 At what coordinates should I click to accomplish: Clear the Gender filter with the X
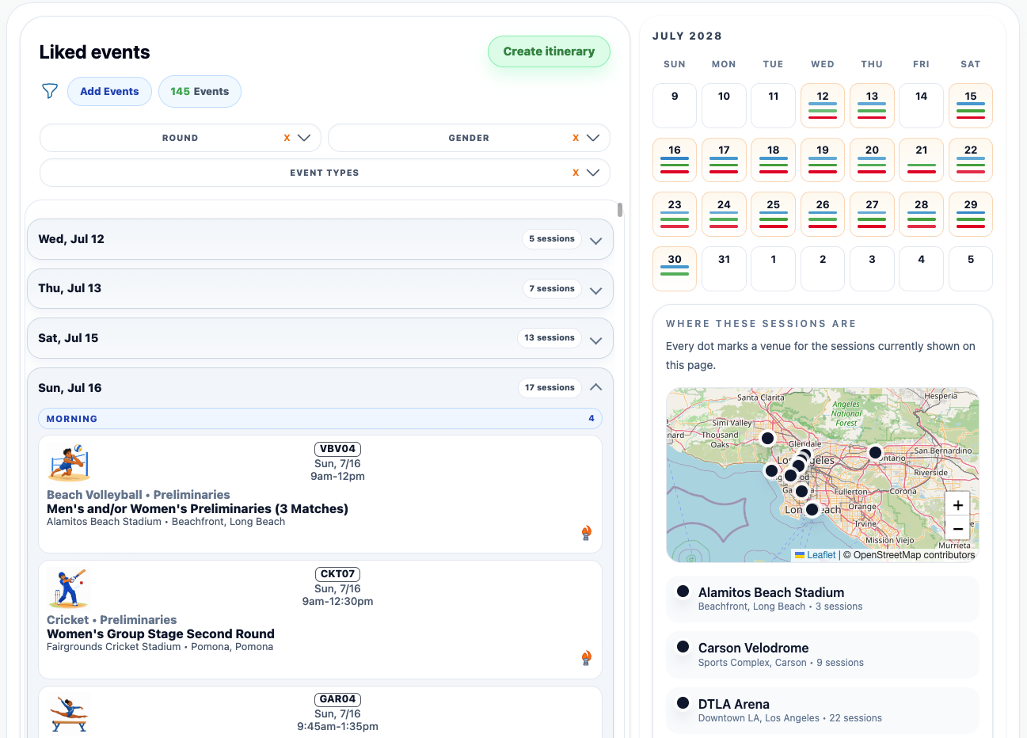(x=576, y=138)
